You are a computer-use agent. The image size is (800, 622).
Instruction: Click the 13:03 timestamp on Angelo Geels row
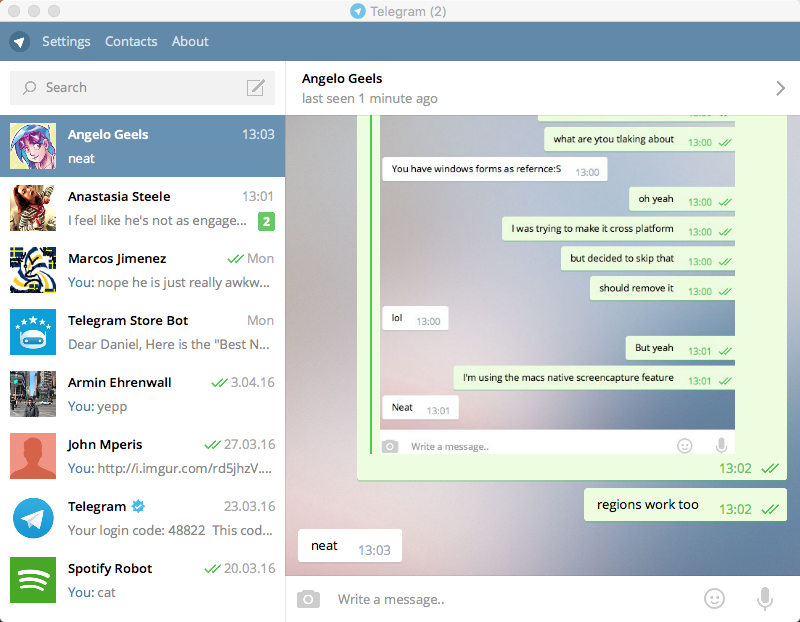click(258, 134)
